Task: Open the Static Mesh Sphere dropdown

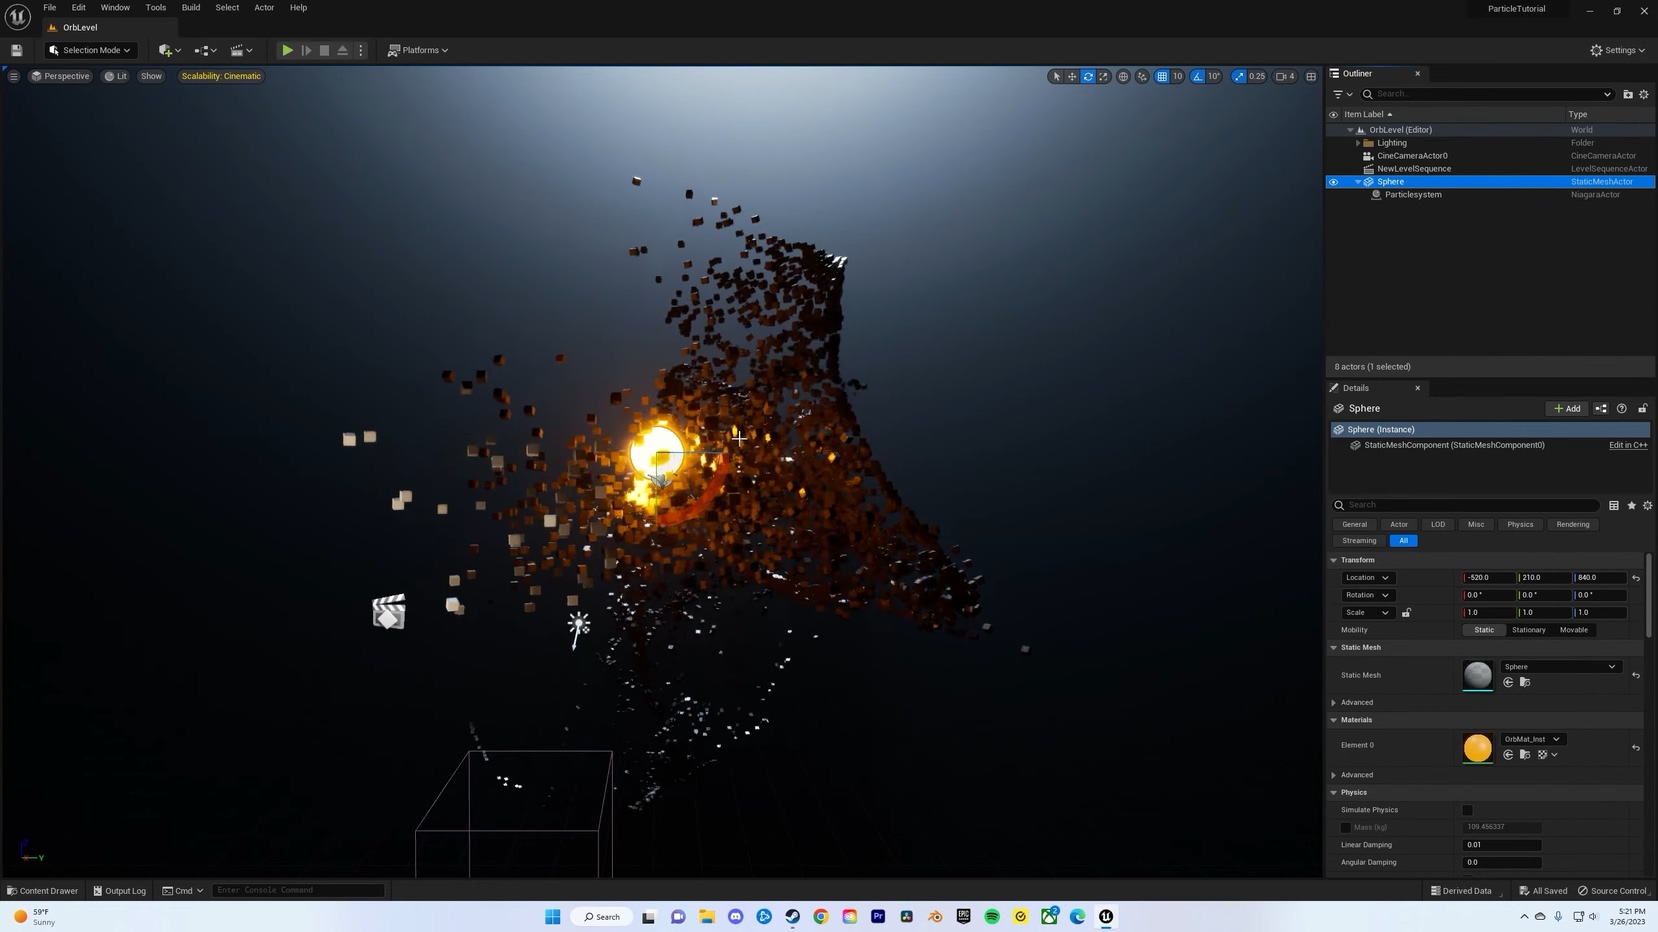Action: tap(1560, 667)
